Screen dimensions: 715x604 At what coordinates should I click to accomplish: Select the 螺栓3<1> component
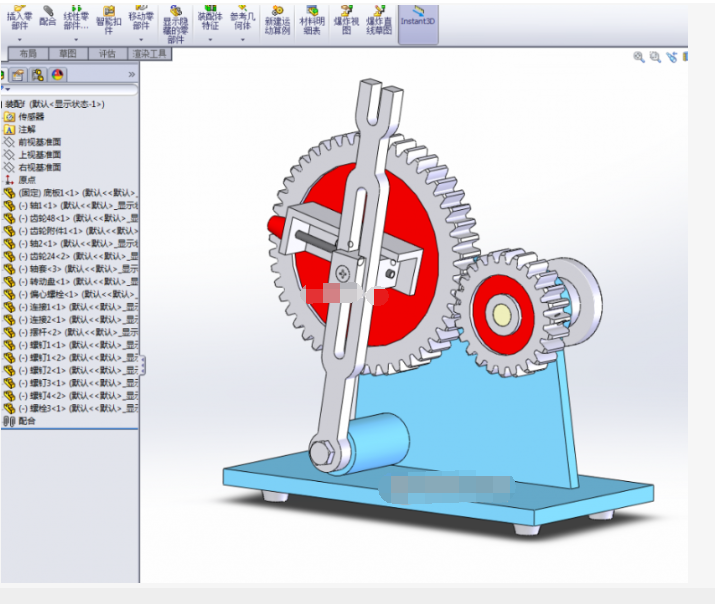click(71, 408)
